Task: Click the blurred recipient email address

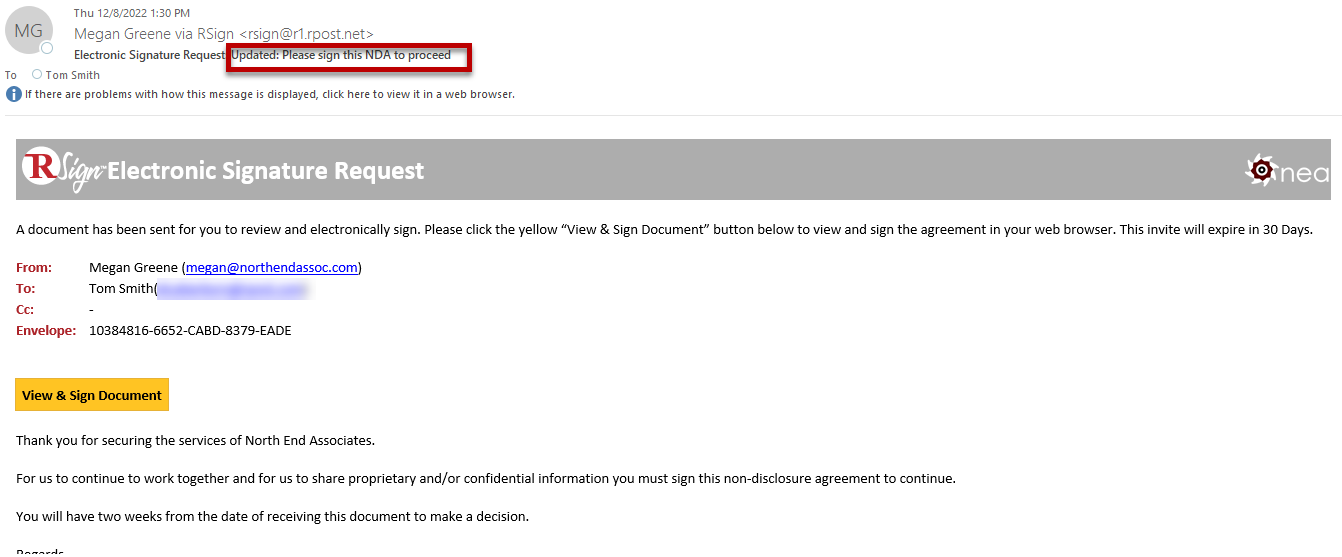Action: click(232, 289)
